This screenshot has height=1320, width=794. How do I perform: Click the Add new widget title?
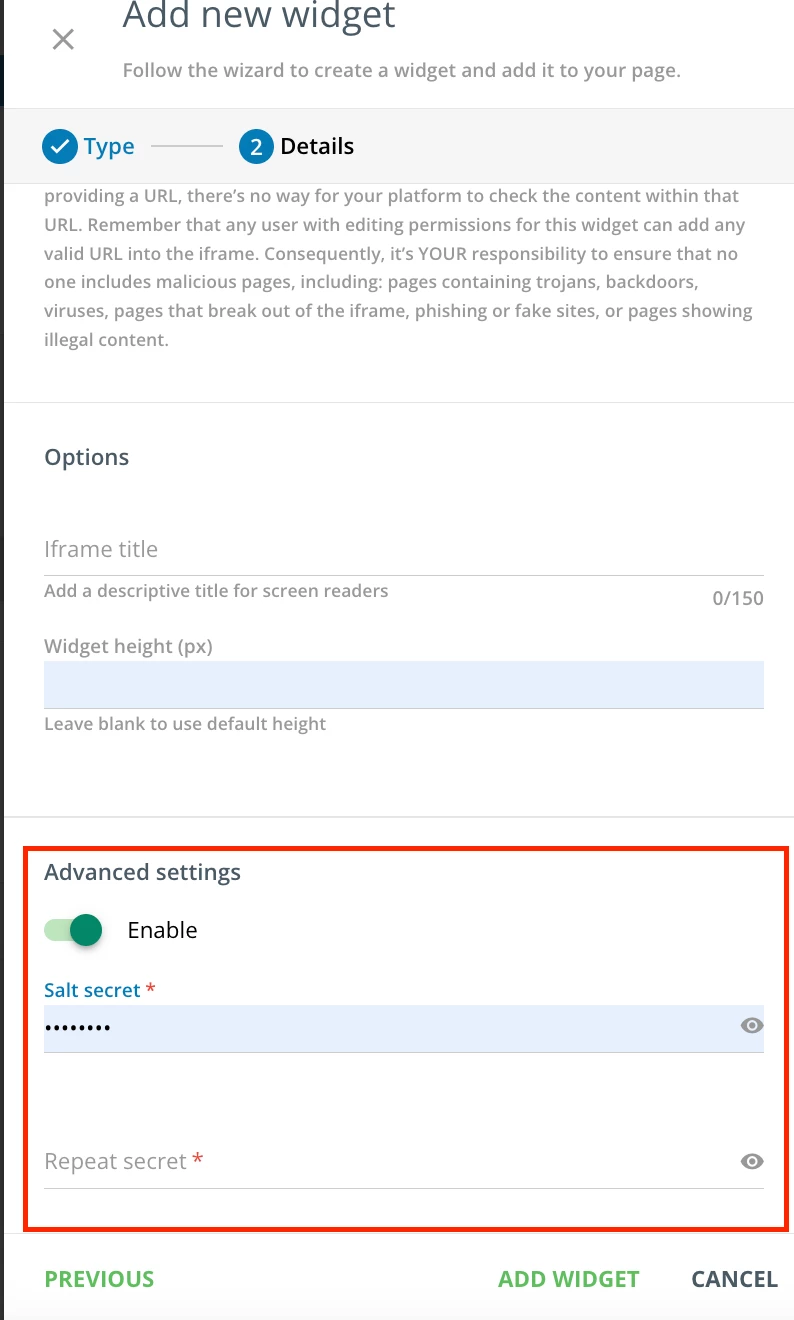(x=259, y=16)
